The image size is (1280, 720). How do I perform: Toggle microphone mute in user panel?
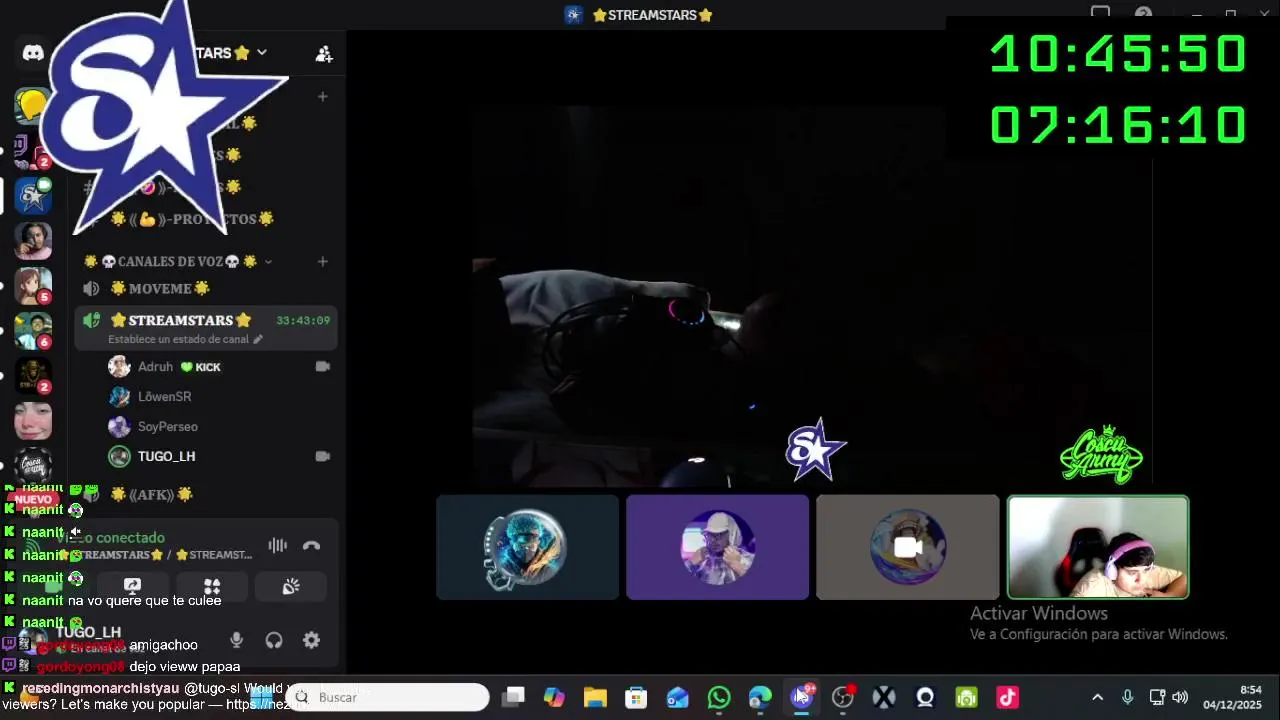(236, 640)
